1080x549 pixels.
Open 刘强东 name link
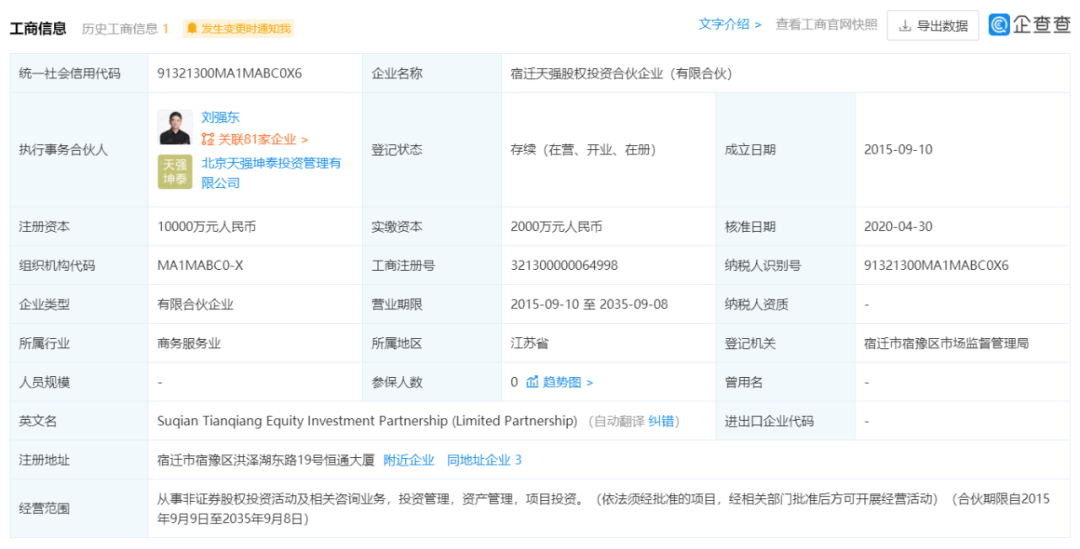(220, 117)
